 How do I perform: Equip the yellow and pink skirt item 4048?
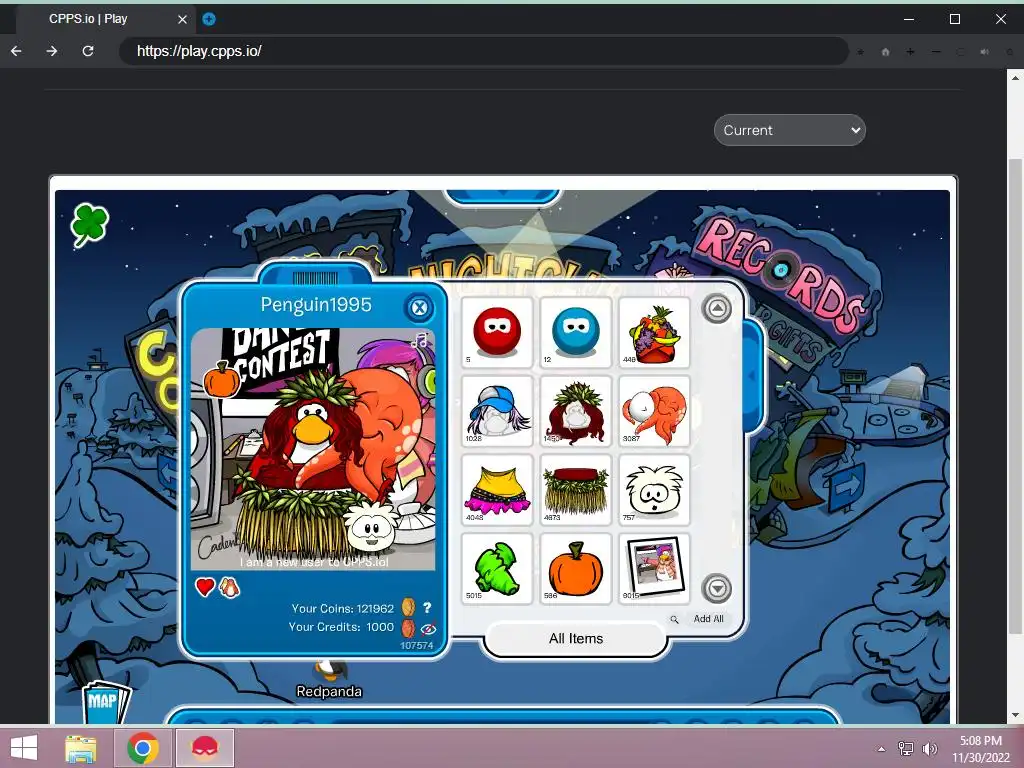[x=497, y=490]
